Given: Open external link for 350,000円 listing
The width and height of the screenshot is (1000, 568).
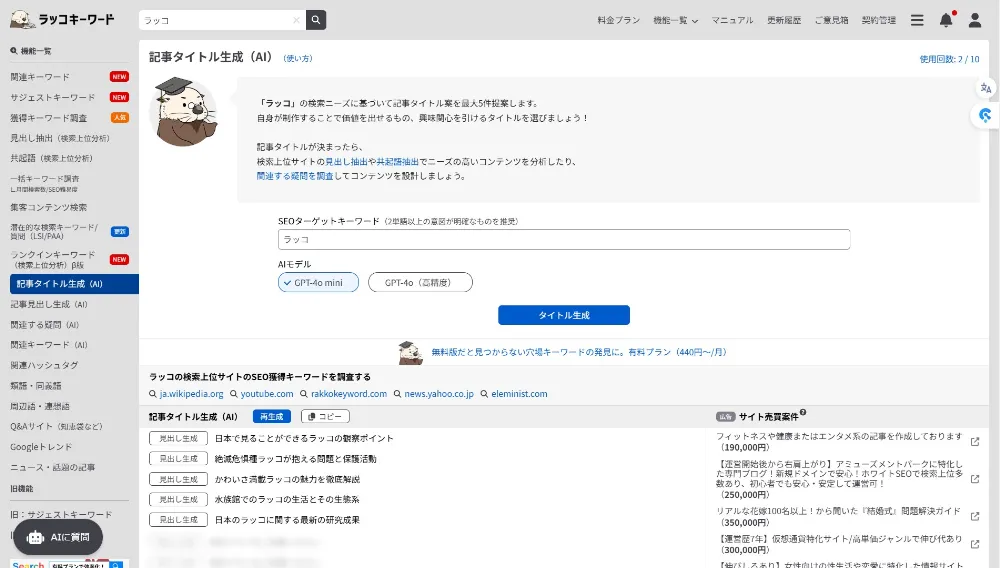Looking at the screenshot, I should point(974,516).
